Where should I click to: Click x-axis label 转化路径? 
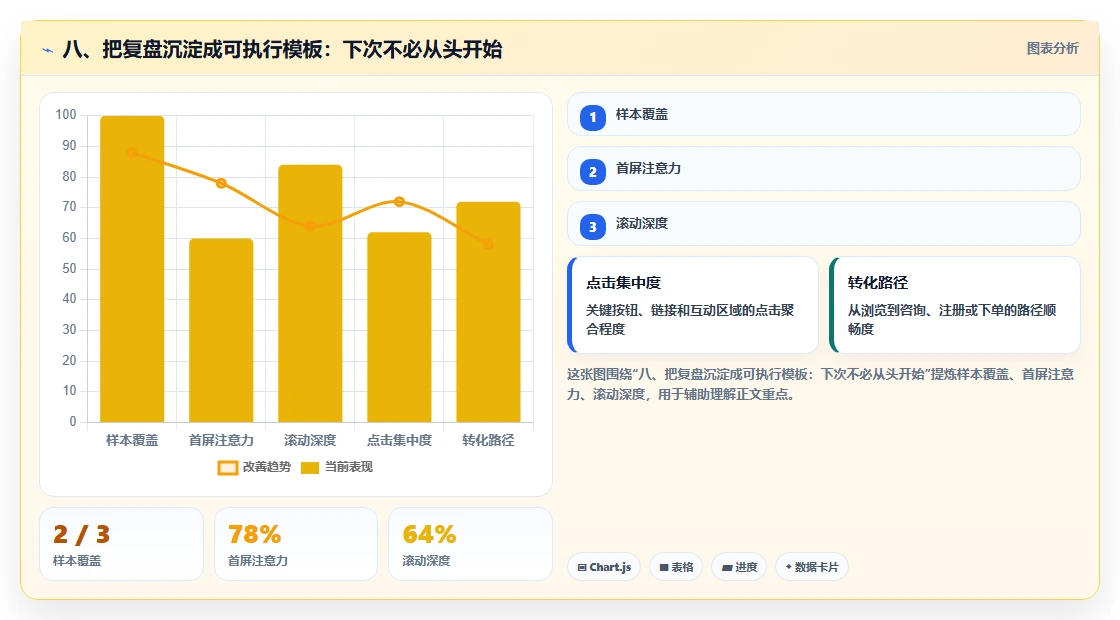coord(489,441)
